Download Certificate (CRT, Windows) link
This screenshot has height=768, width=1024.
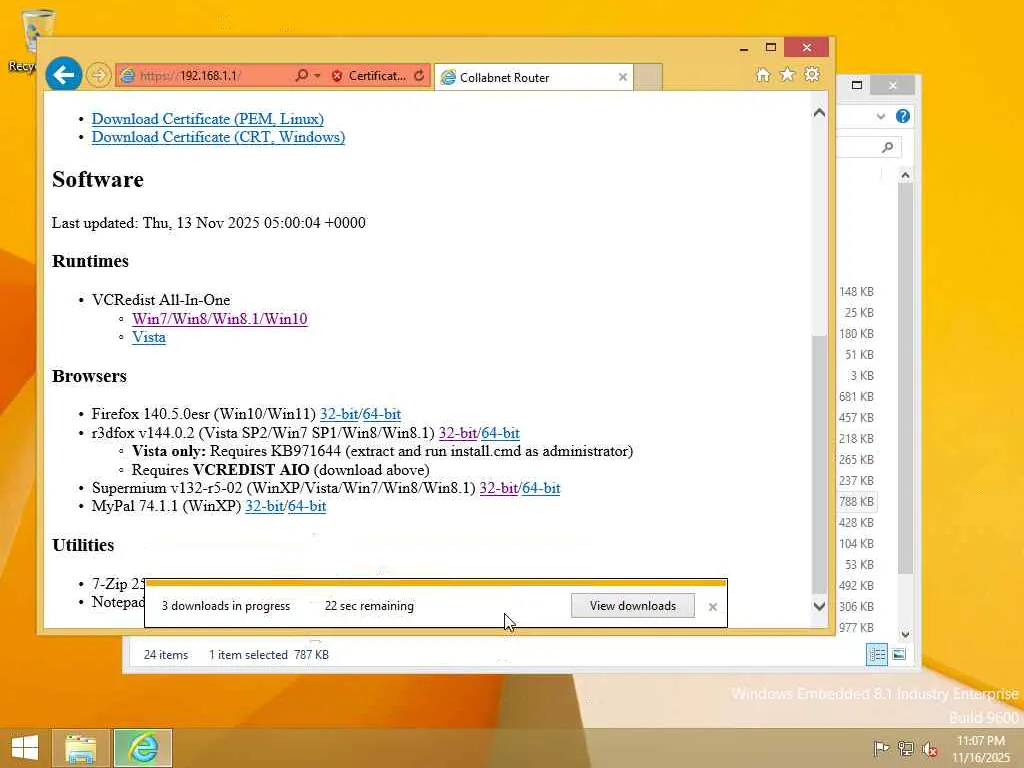point(218,137)
